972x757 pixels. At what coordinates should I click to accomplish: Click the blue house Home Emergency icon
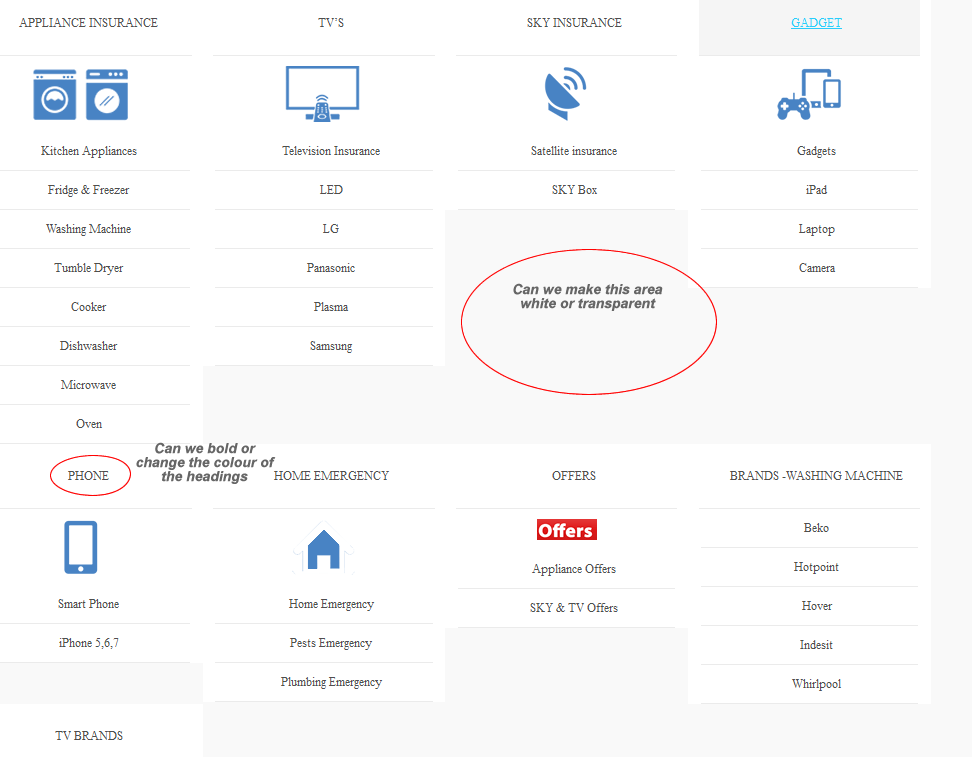pos(323,549)
